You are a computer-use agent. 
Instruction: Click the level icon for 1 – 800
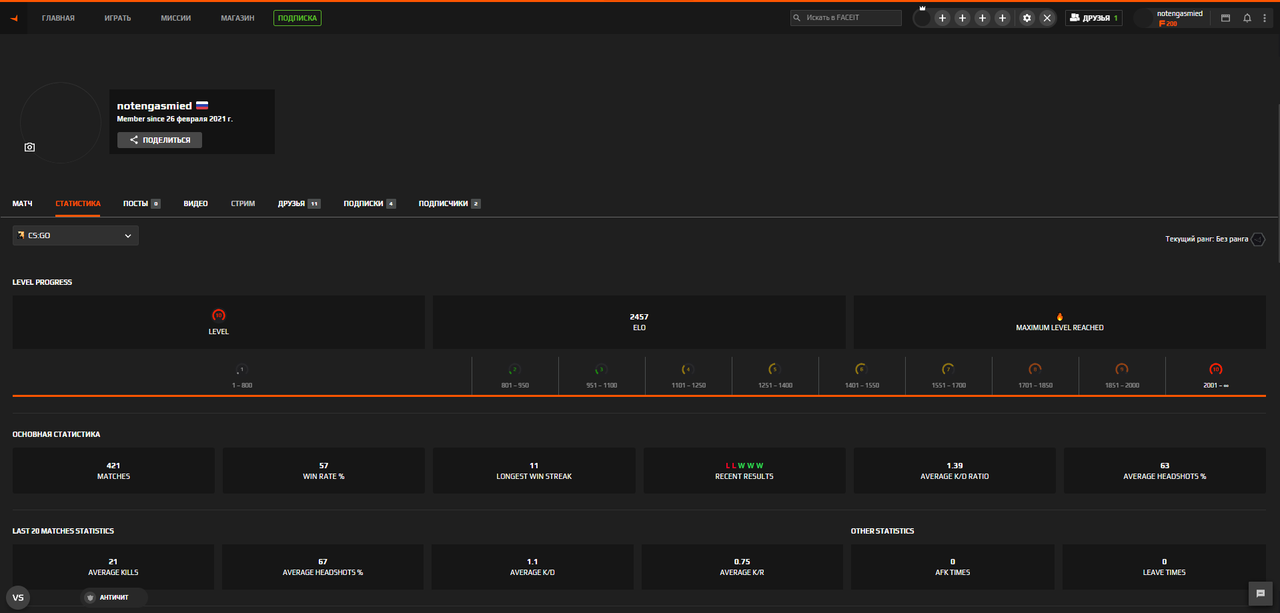pyautogui.click(x=241, y=369)
